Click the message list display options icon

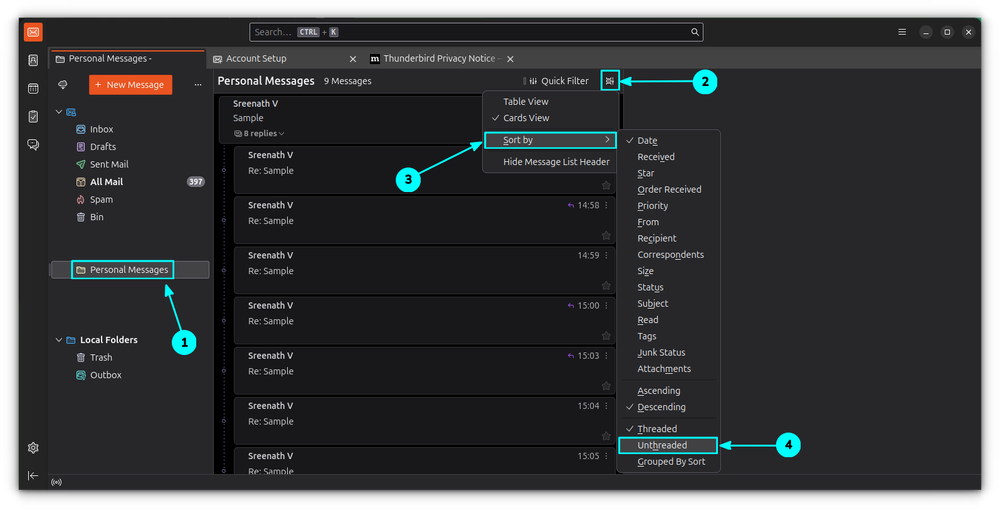tap(609, 81)
